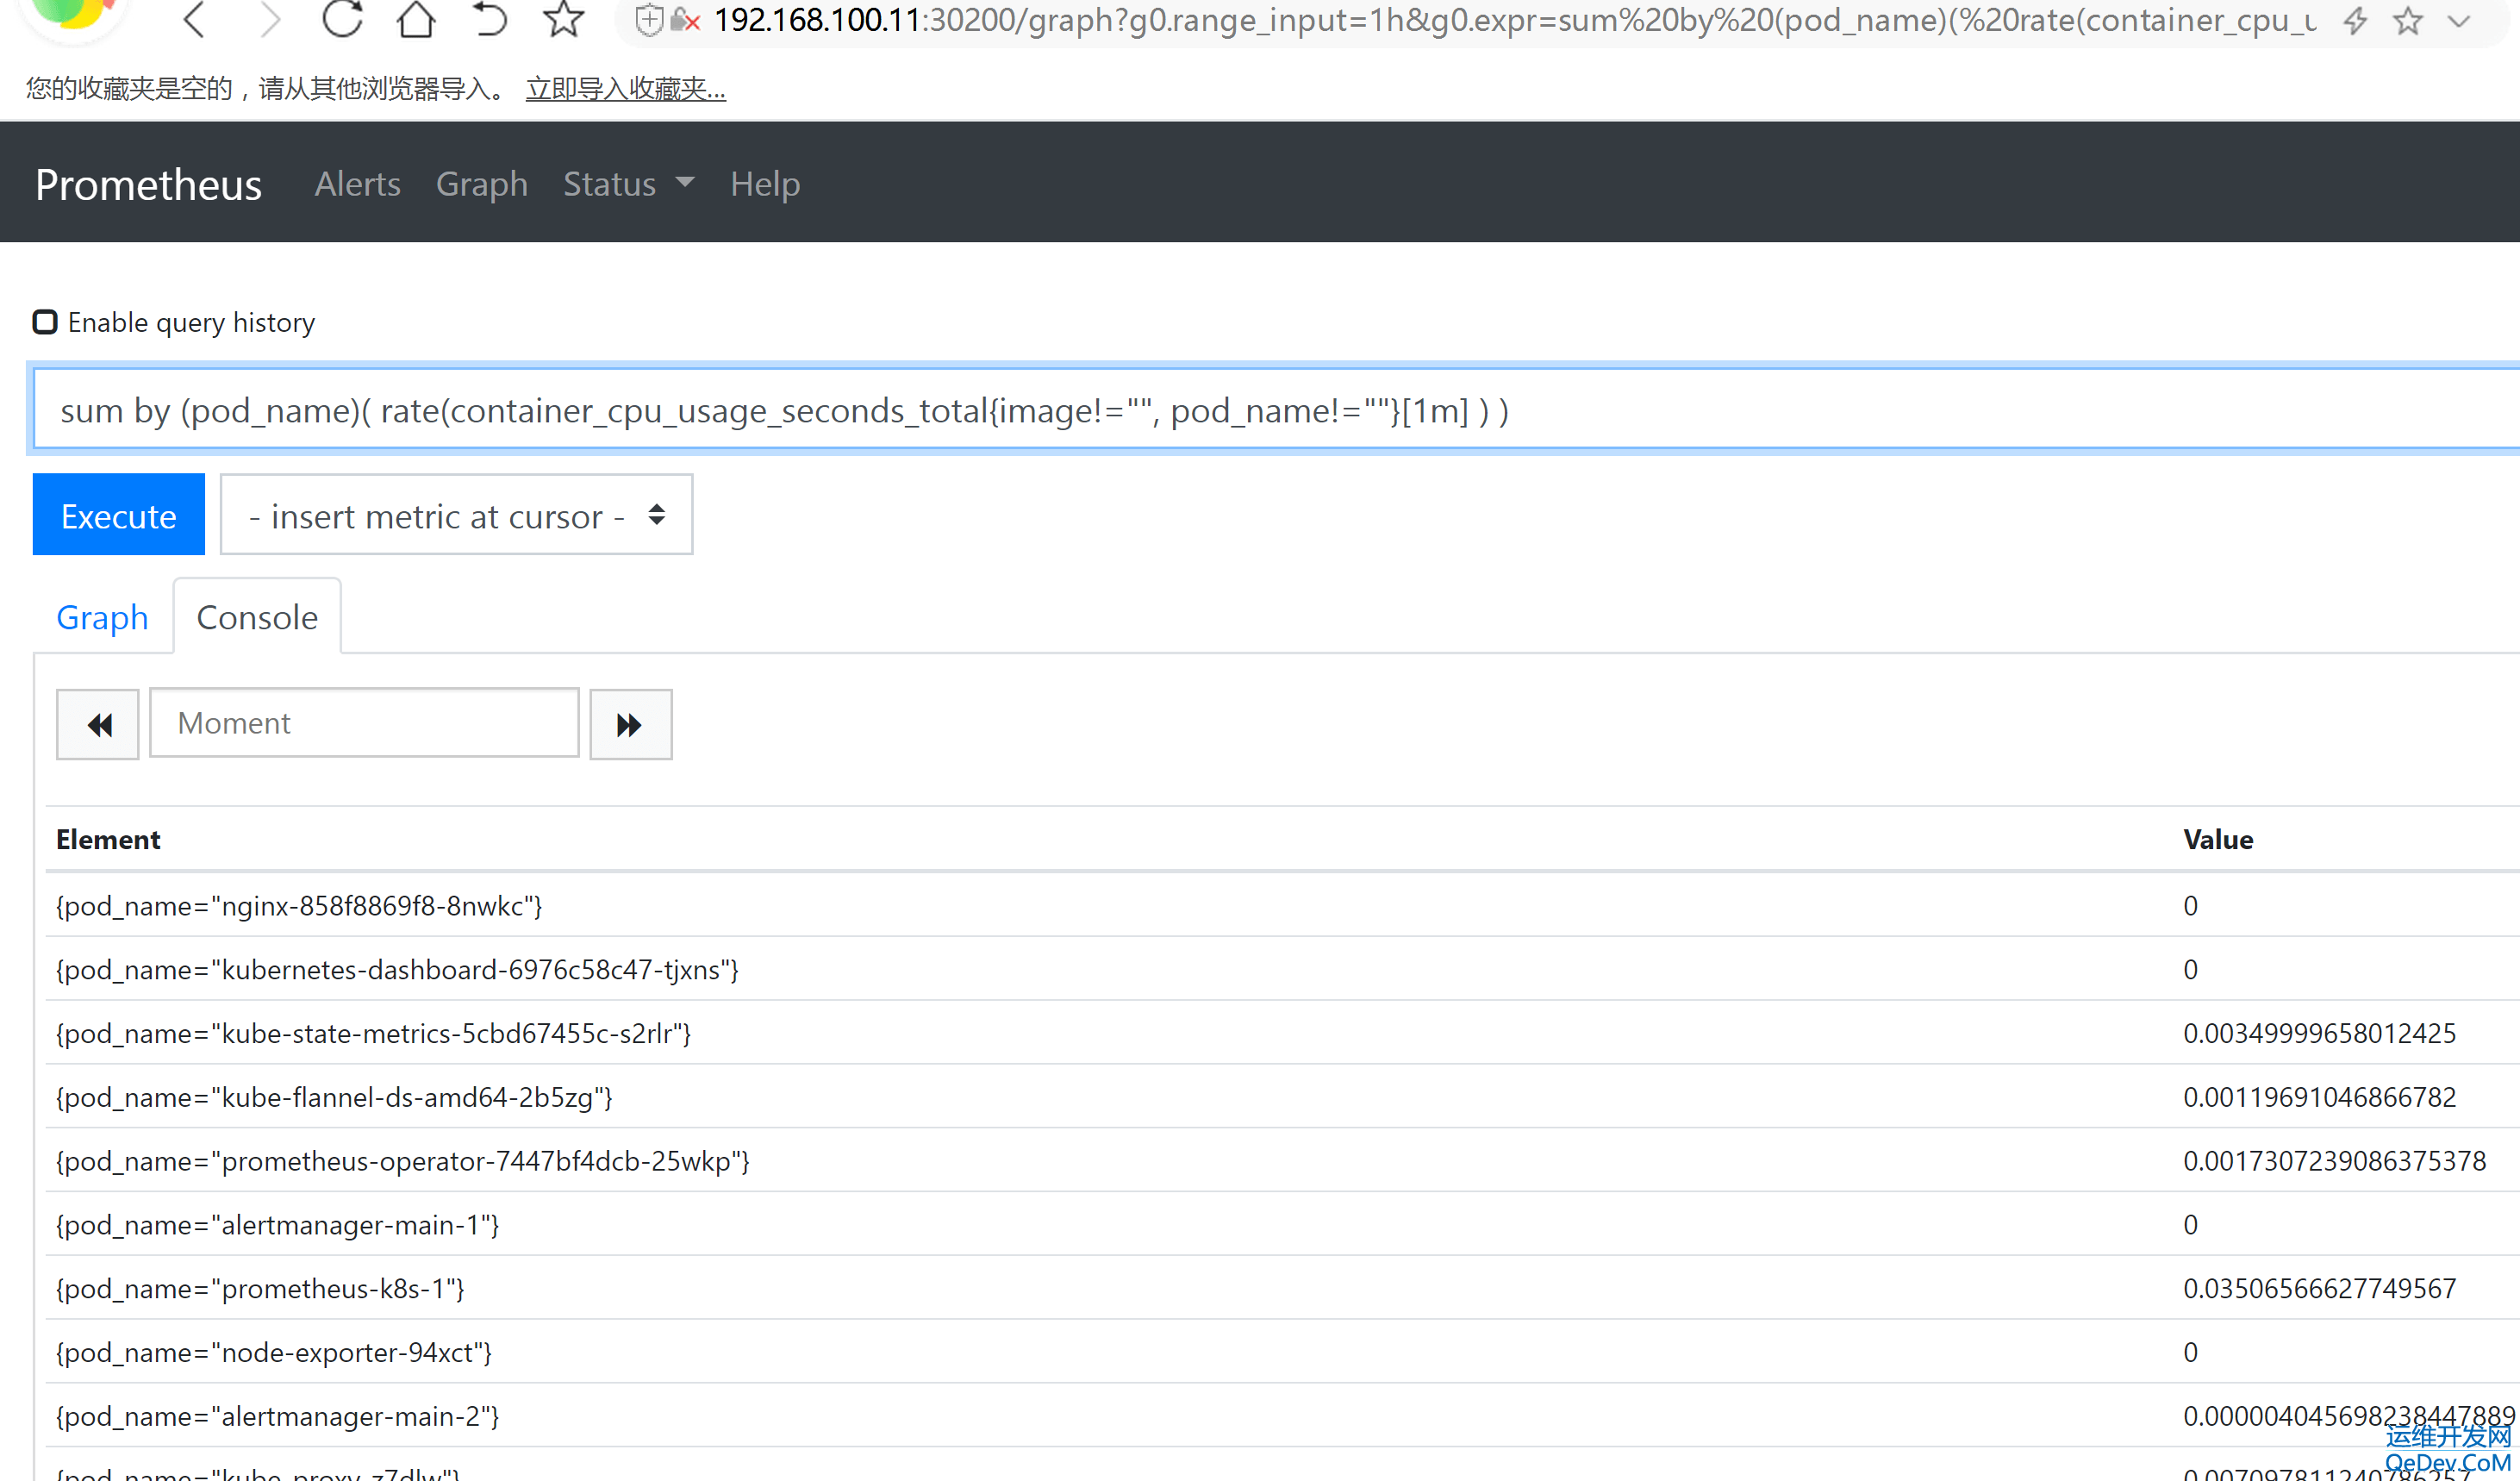Viewport: 2520px width, 1481px height.
Task: Click the nginx-858f8869f8-8nwkc pod row
Action: (x=1282, y=906)
